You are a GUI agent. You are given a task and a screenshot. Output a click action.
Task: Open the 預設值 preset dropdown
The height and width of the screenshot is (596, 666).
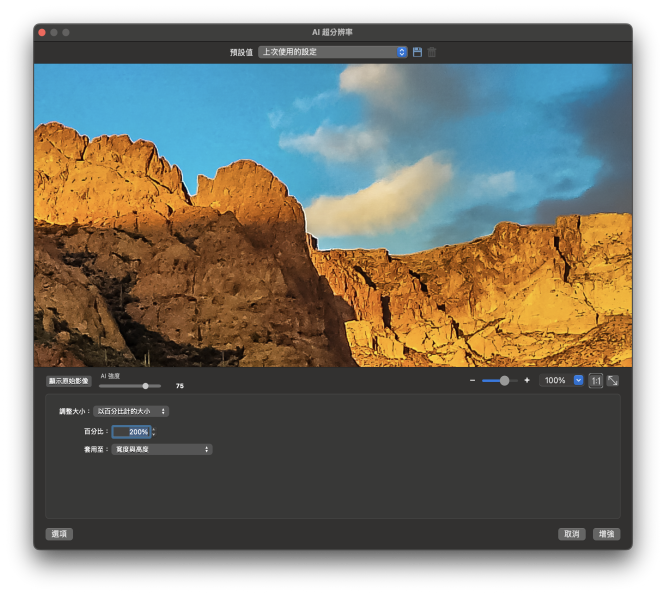pos(332,52)
